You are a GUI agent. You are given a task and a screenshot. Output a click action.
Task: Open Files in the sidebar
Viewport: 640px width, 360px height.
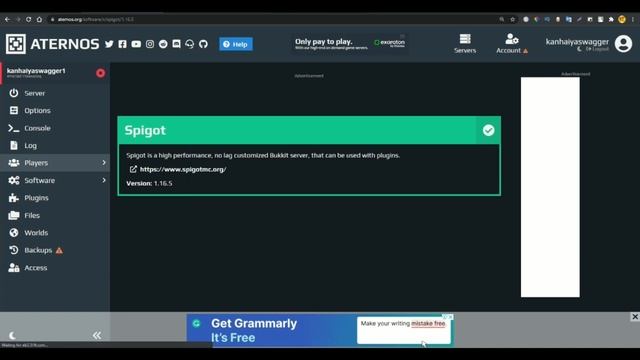[x=55, y=216]
